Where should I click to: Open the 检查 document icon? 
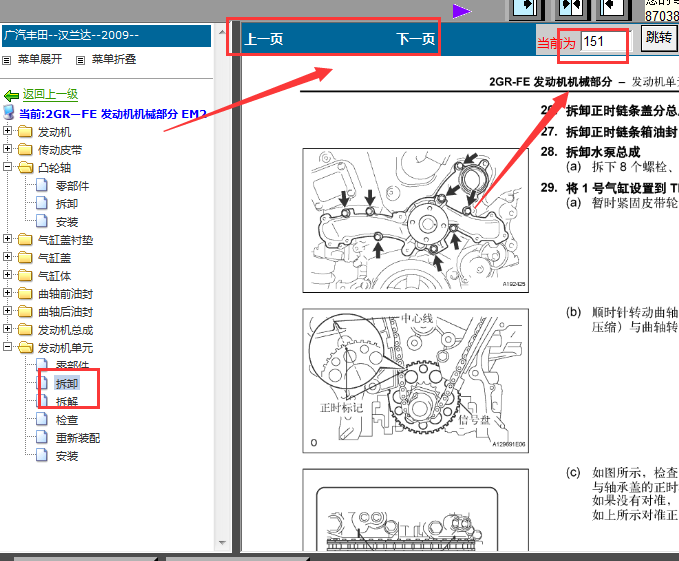coord(42,419)
